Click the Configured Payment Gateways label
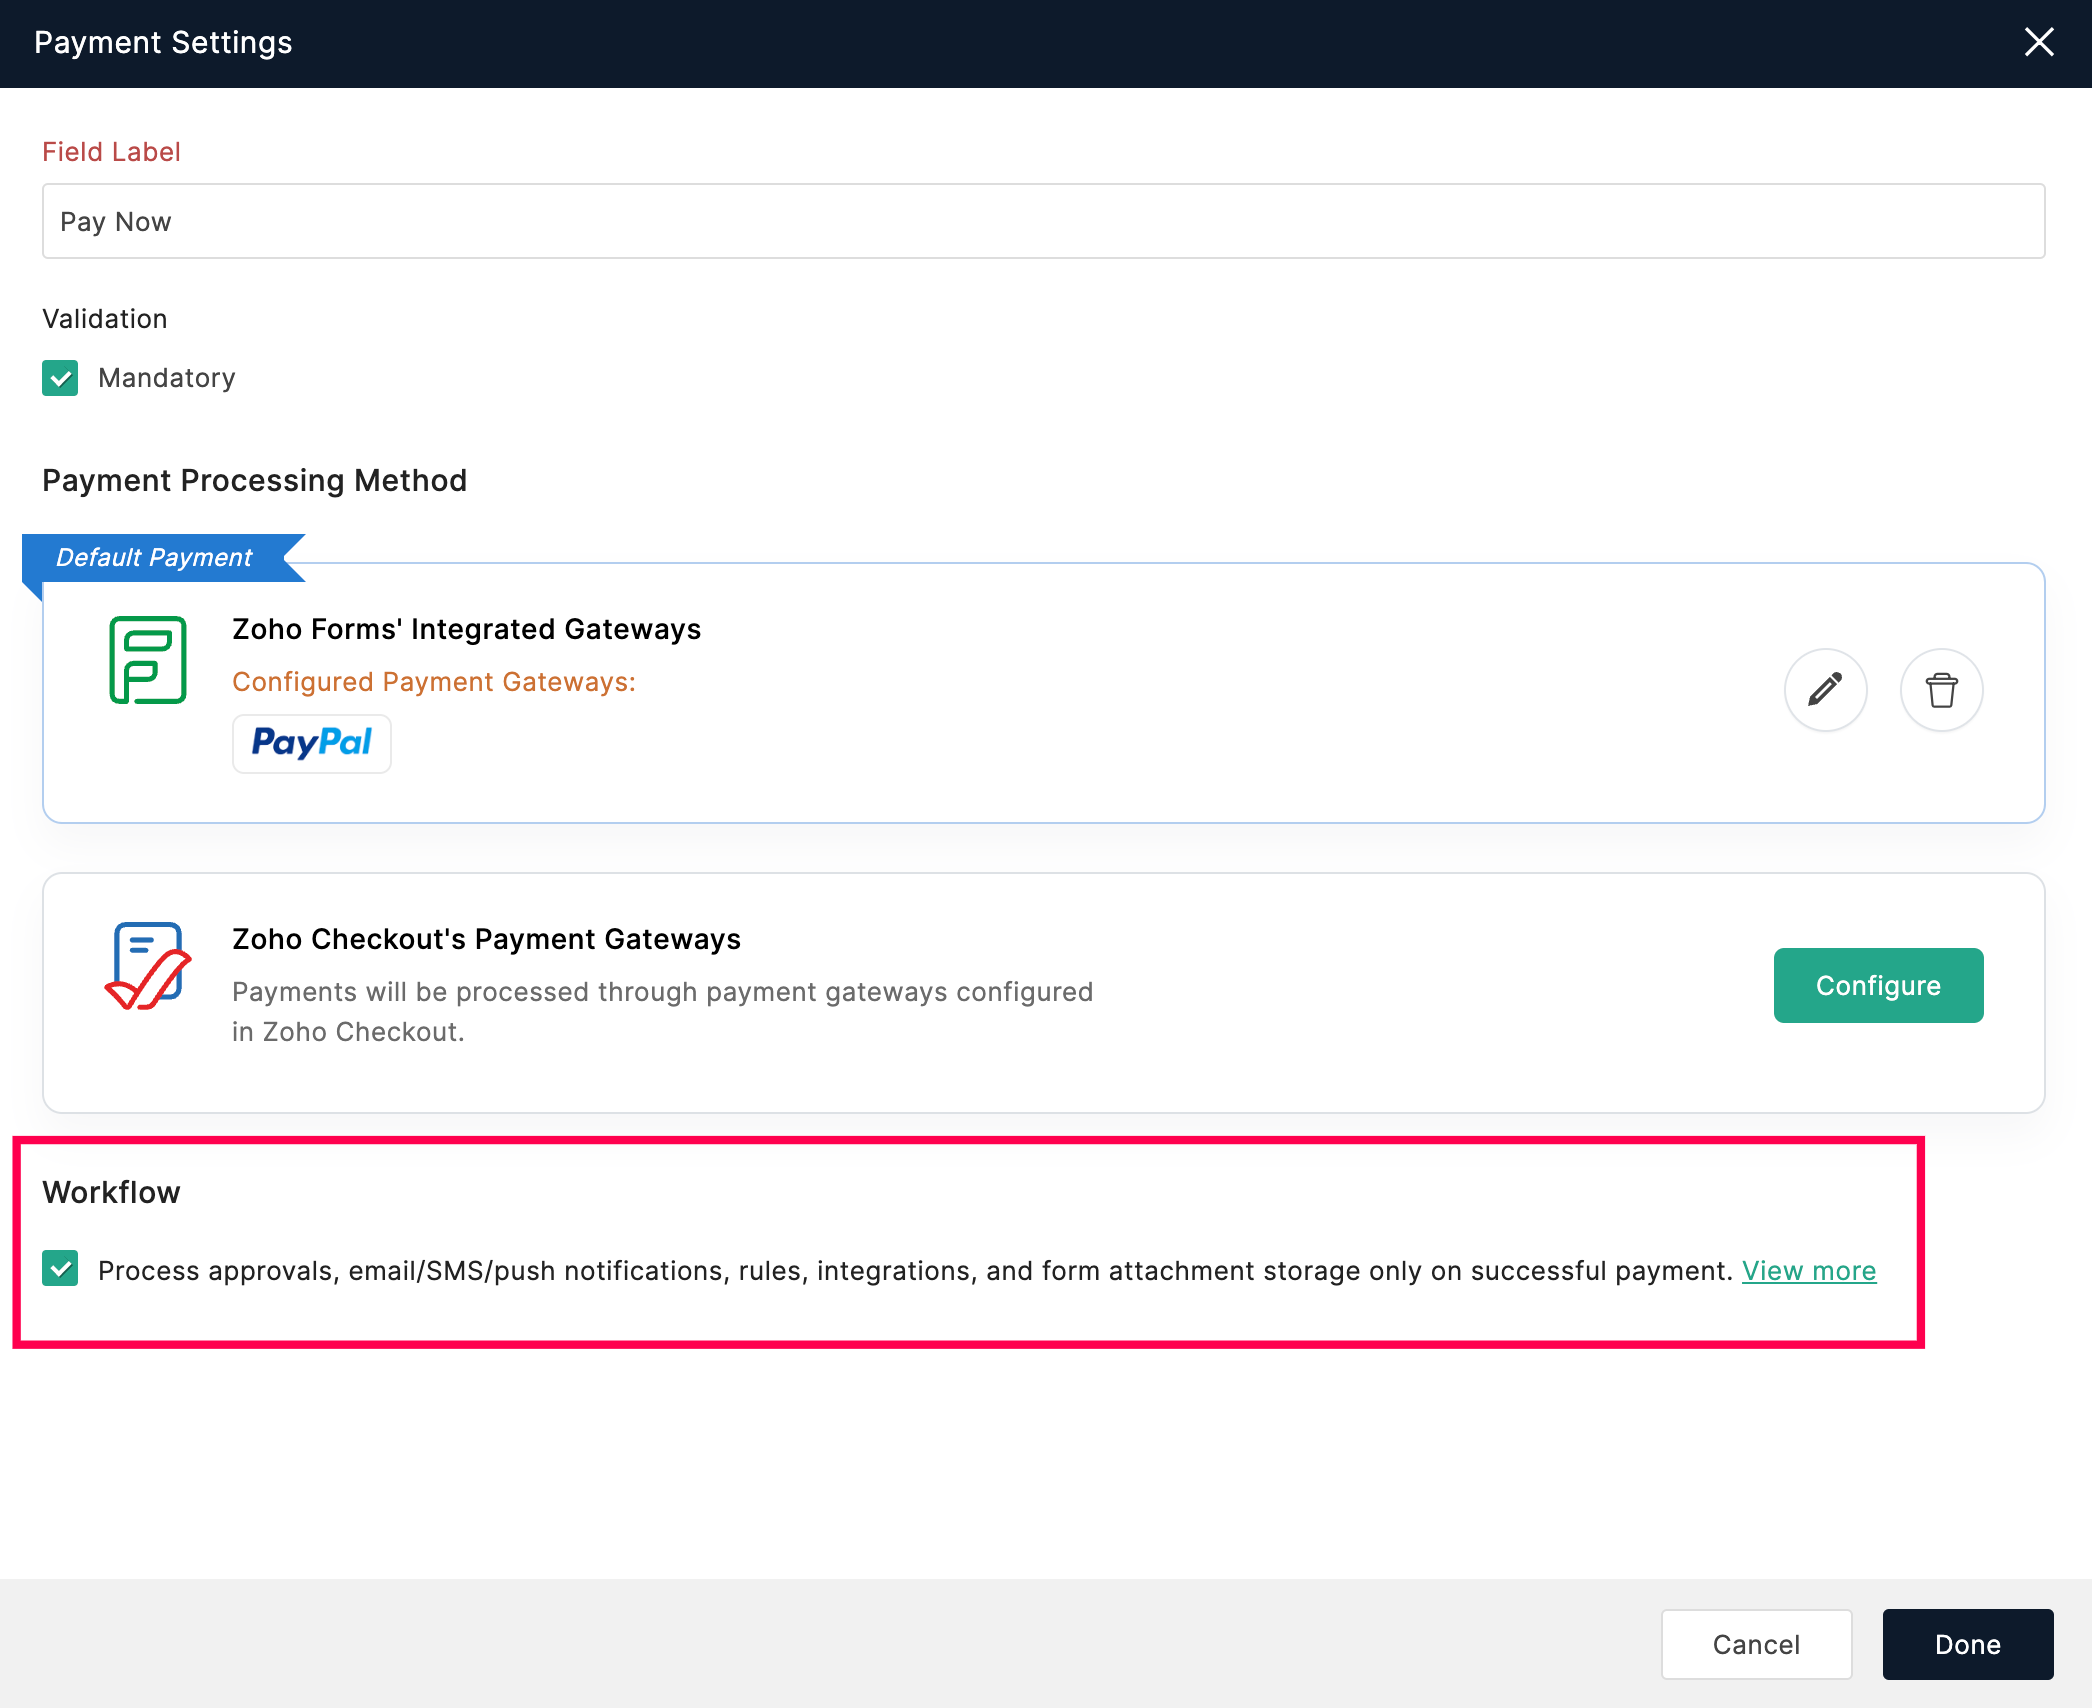Image resolution: width=2092 pixels, height=1708 pixels. 433,682
